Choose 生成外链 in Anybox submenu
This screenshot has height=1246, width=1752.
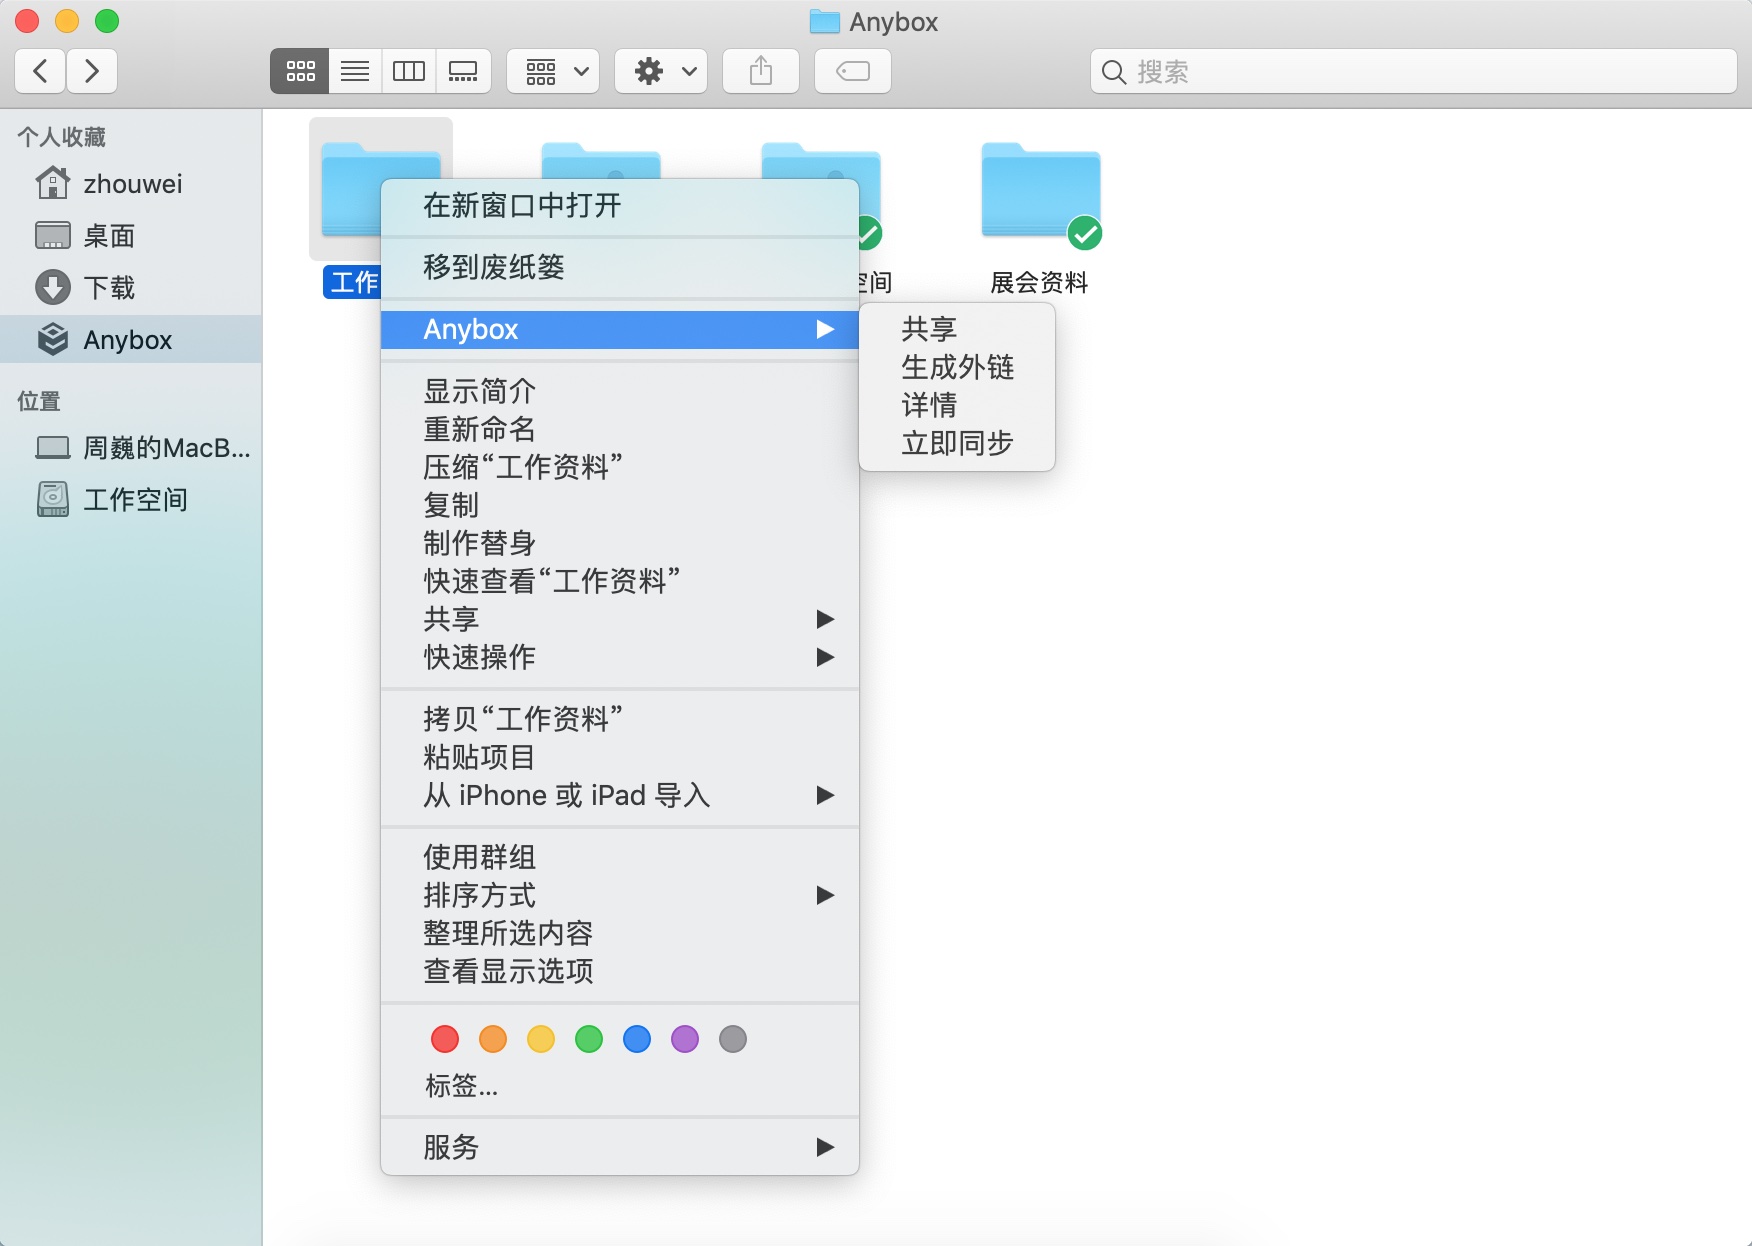[957, 367]
